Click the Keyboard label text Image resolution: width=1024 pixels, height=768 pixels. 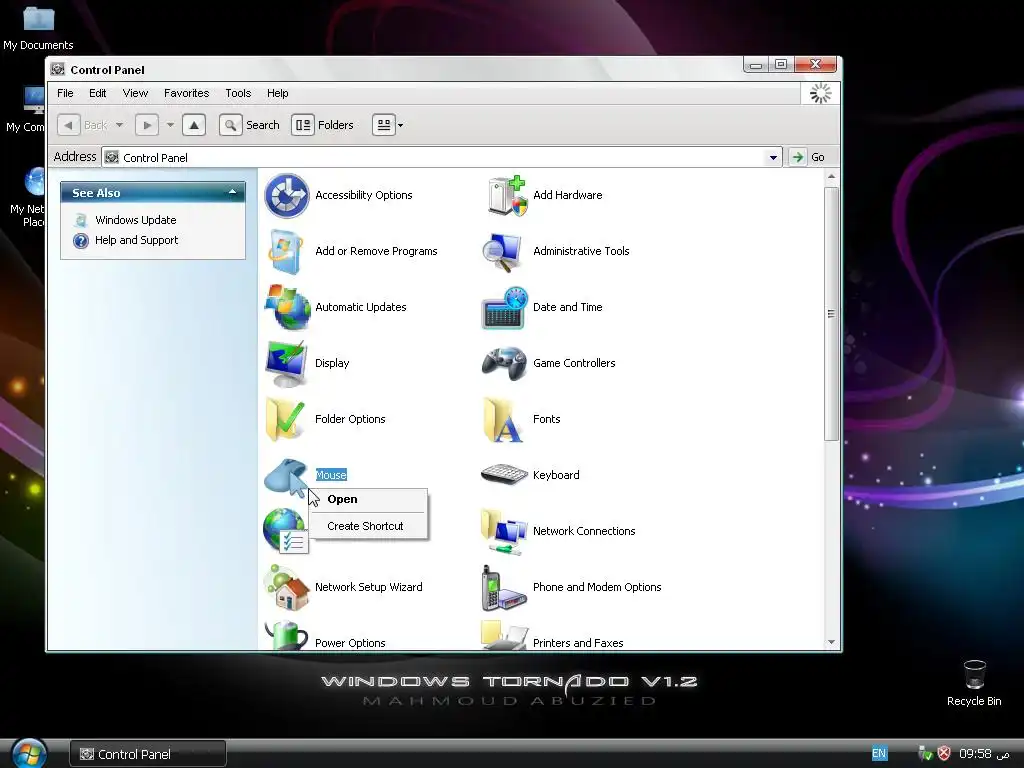coord(556,475)
